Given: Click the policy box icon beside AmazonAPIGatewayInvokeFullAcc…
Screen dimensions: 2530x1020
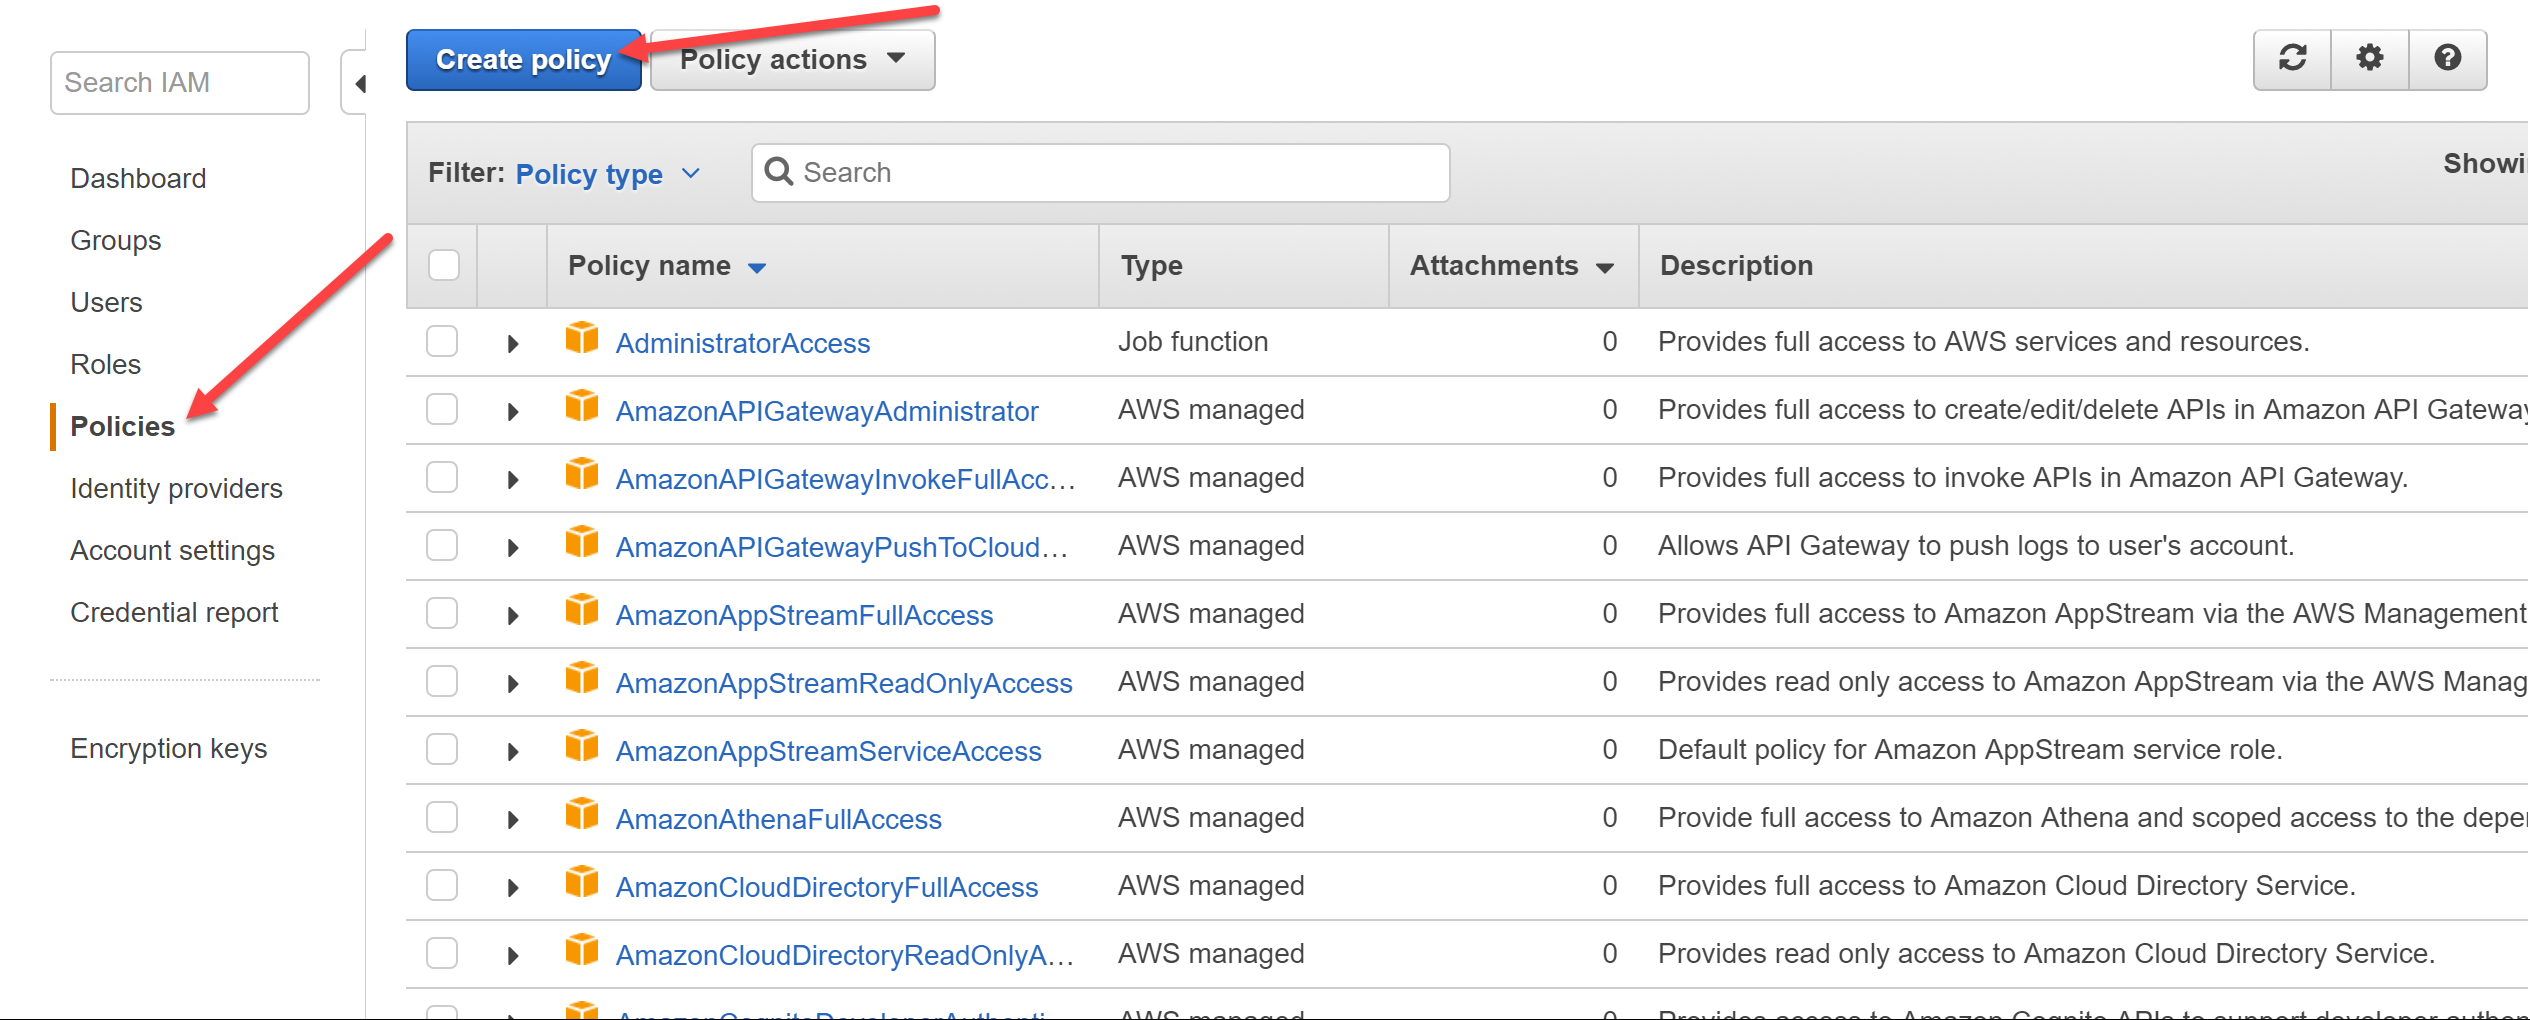Looking at the screenshot, I should tap(582, 475).
